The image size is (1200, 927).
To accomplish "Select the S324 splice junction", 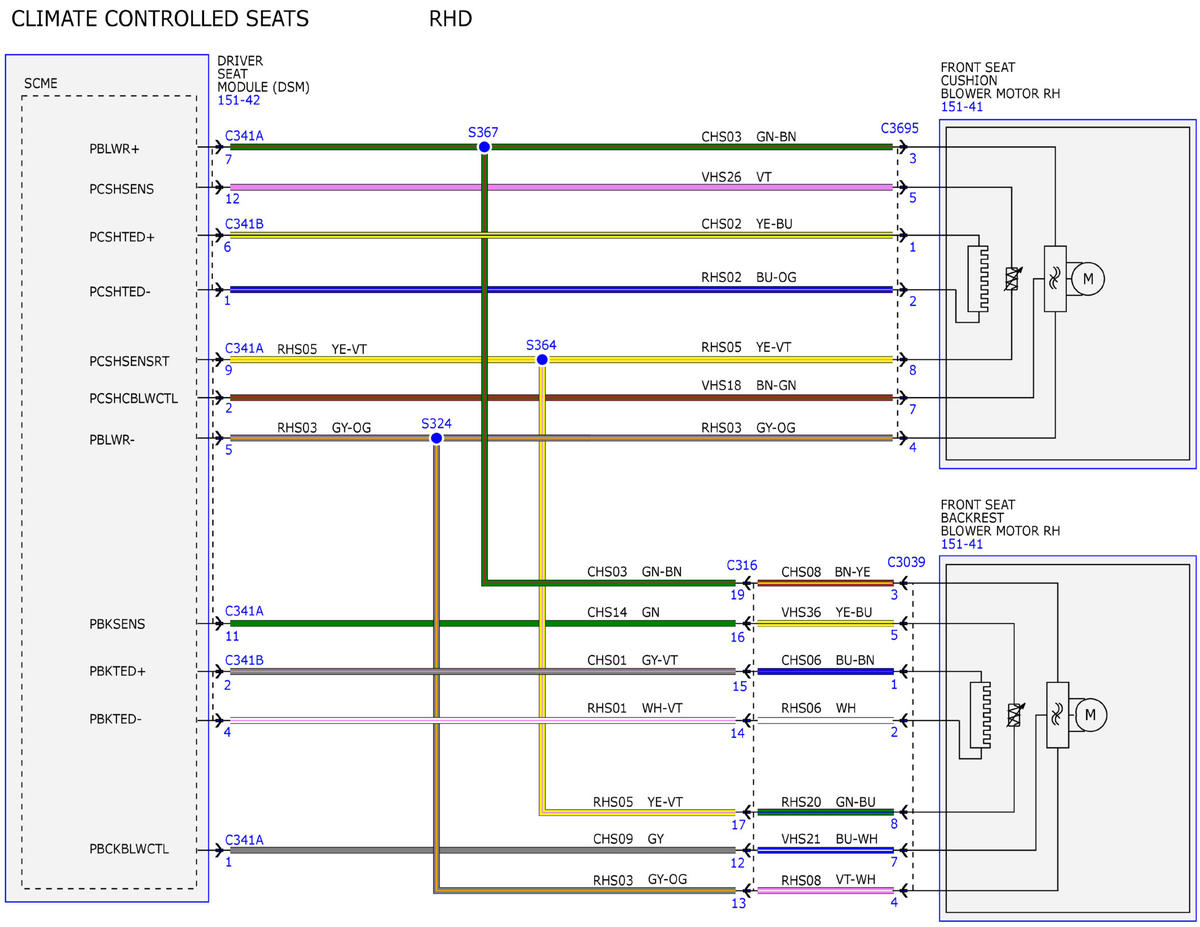I will 436,438.
